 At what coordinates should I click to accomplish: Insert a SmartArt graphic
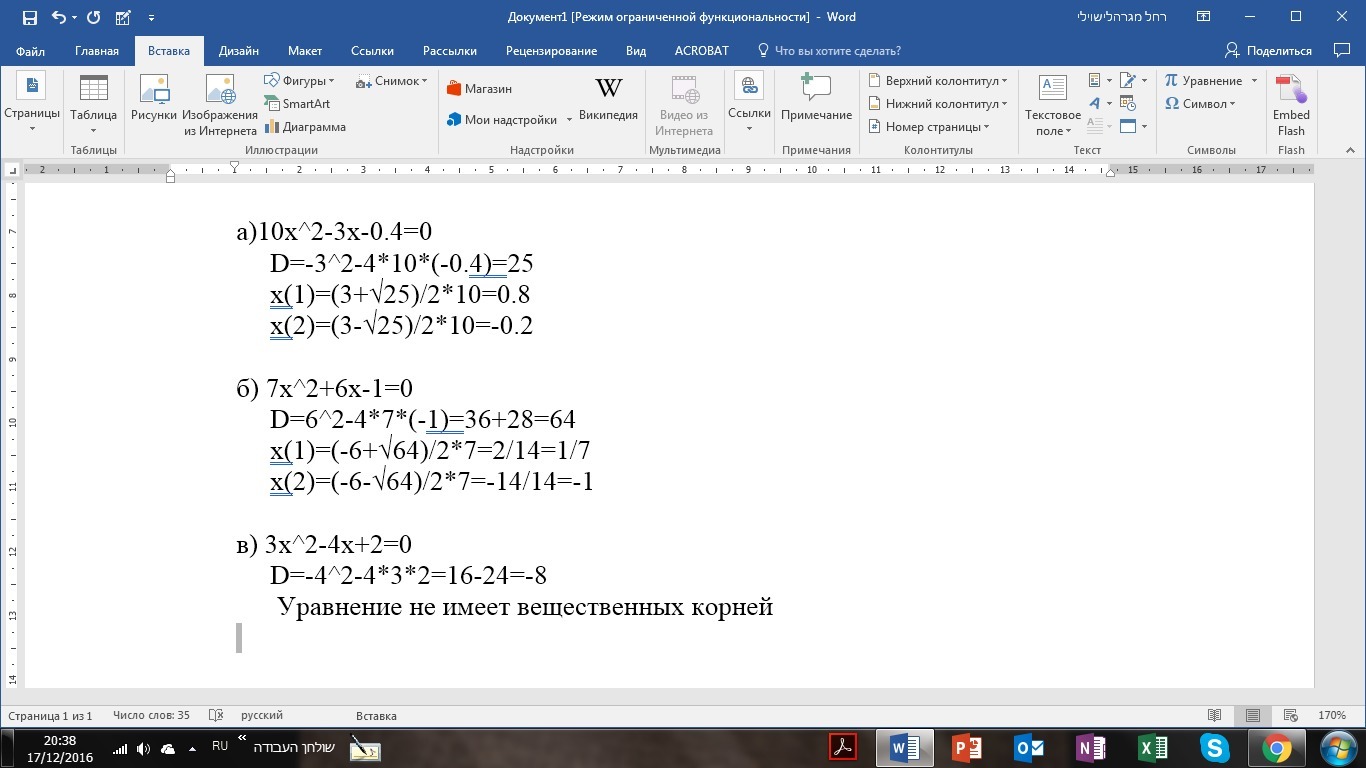click(x=297, y=104)
